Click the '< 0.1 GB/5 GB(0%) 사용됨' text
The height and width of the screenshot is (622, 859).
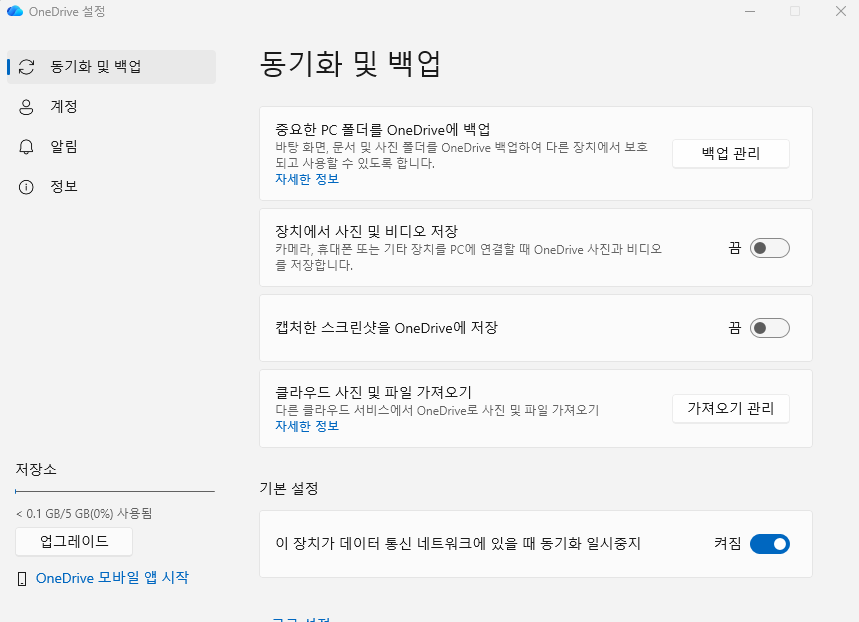click(84, 513)
